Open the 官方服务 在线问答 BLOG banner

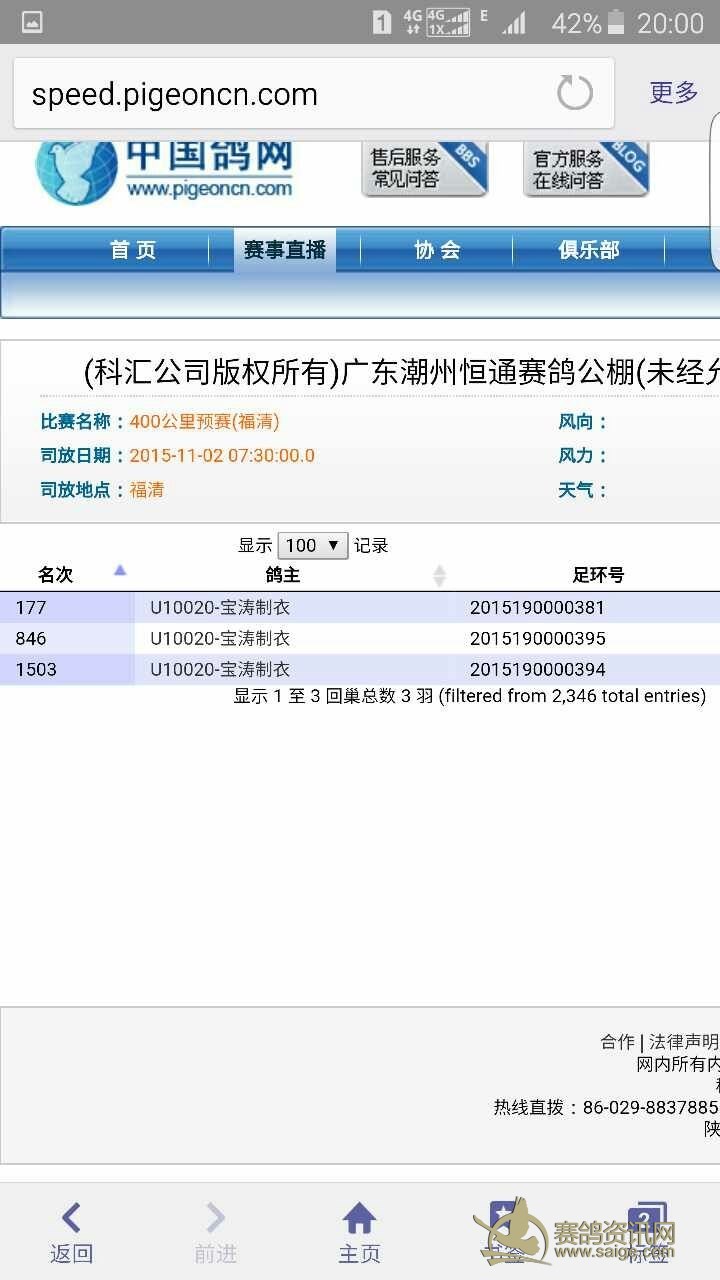[x=585, y=169]
